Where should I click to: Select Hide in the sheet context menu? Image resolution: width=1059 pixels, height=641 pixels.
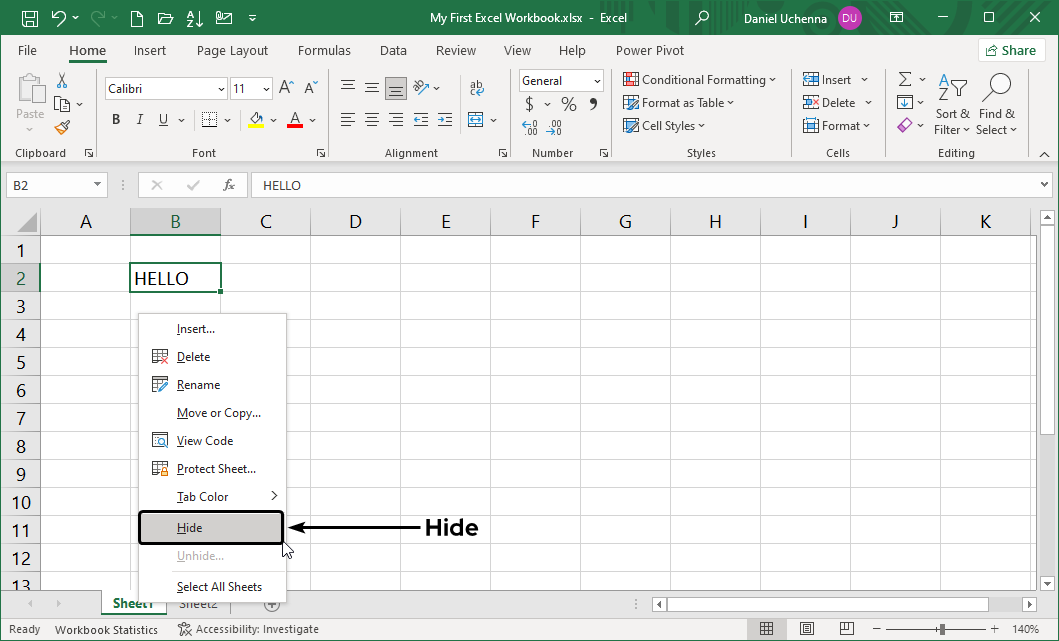pyautogui.click(x=190, y=527)
